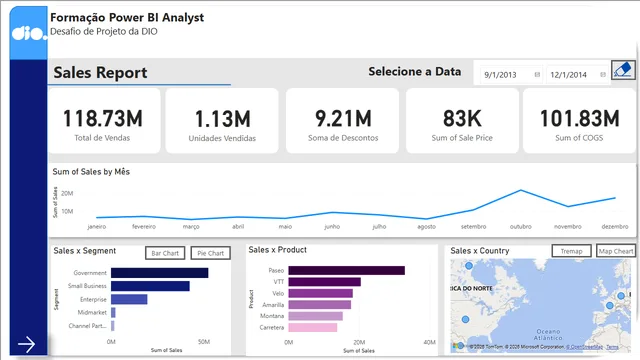Click the Carretera product bar
640x360 pixels.
(313, 327)
